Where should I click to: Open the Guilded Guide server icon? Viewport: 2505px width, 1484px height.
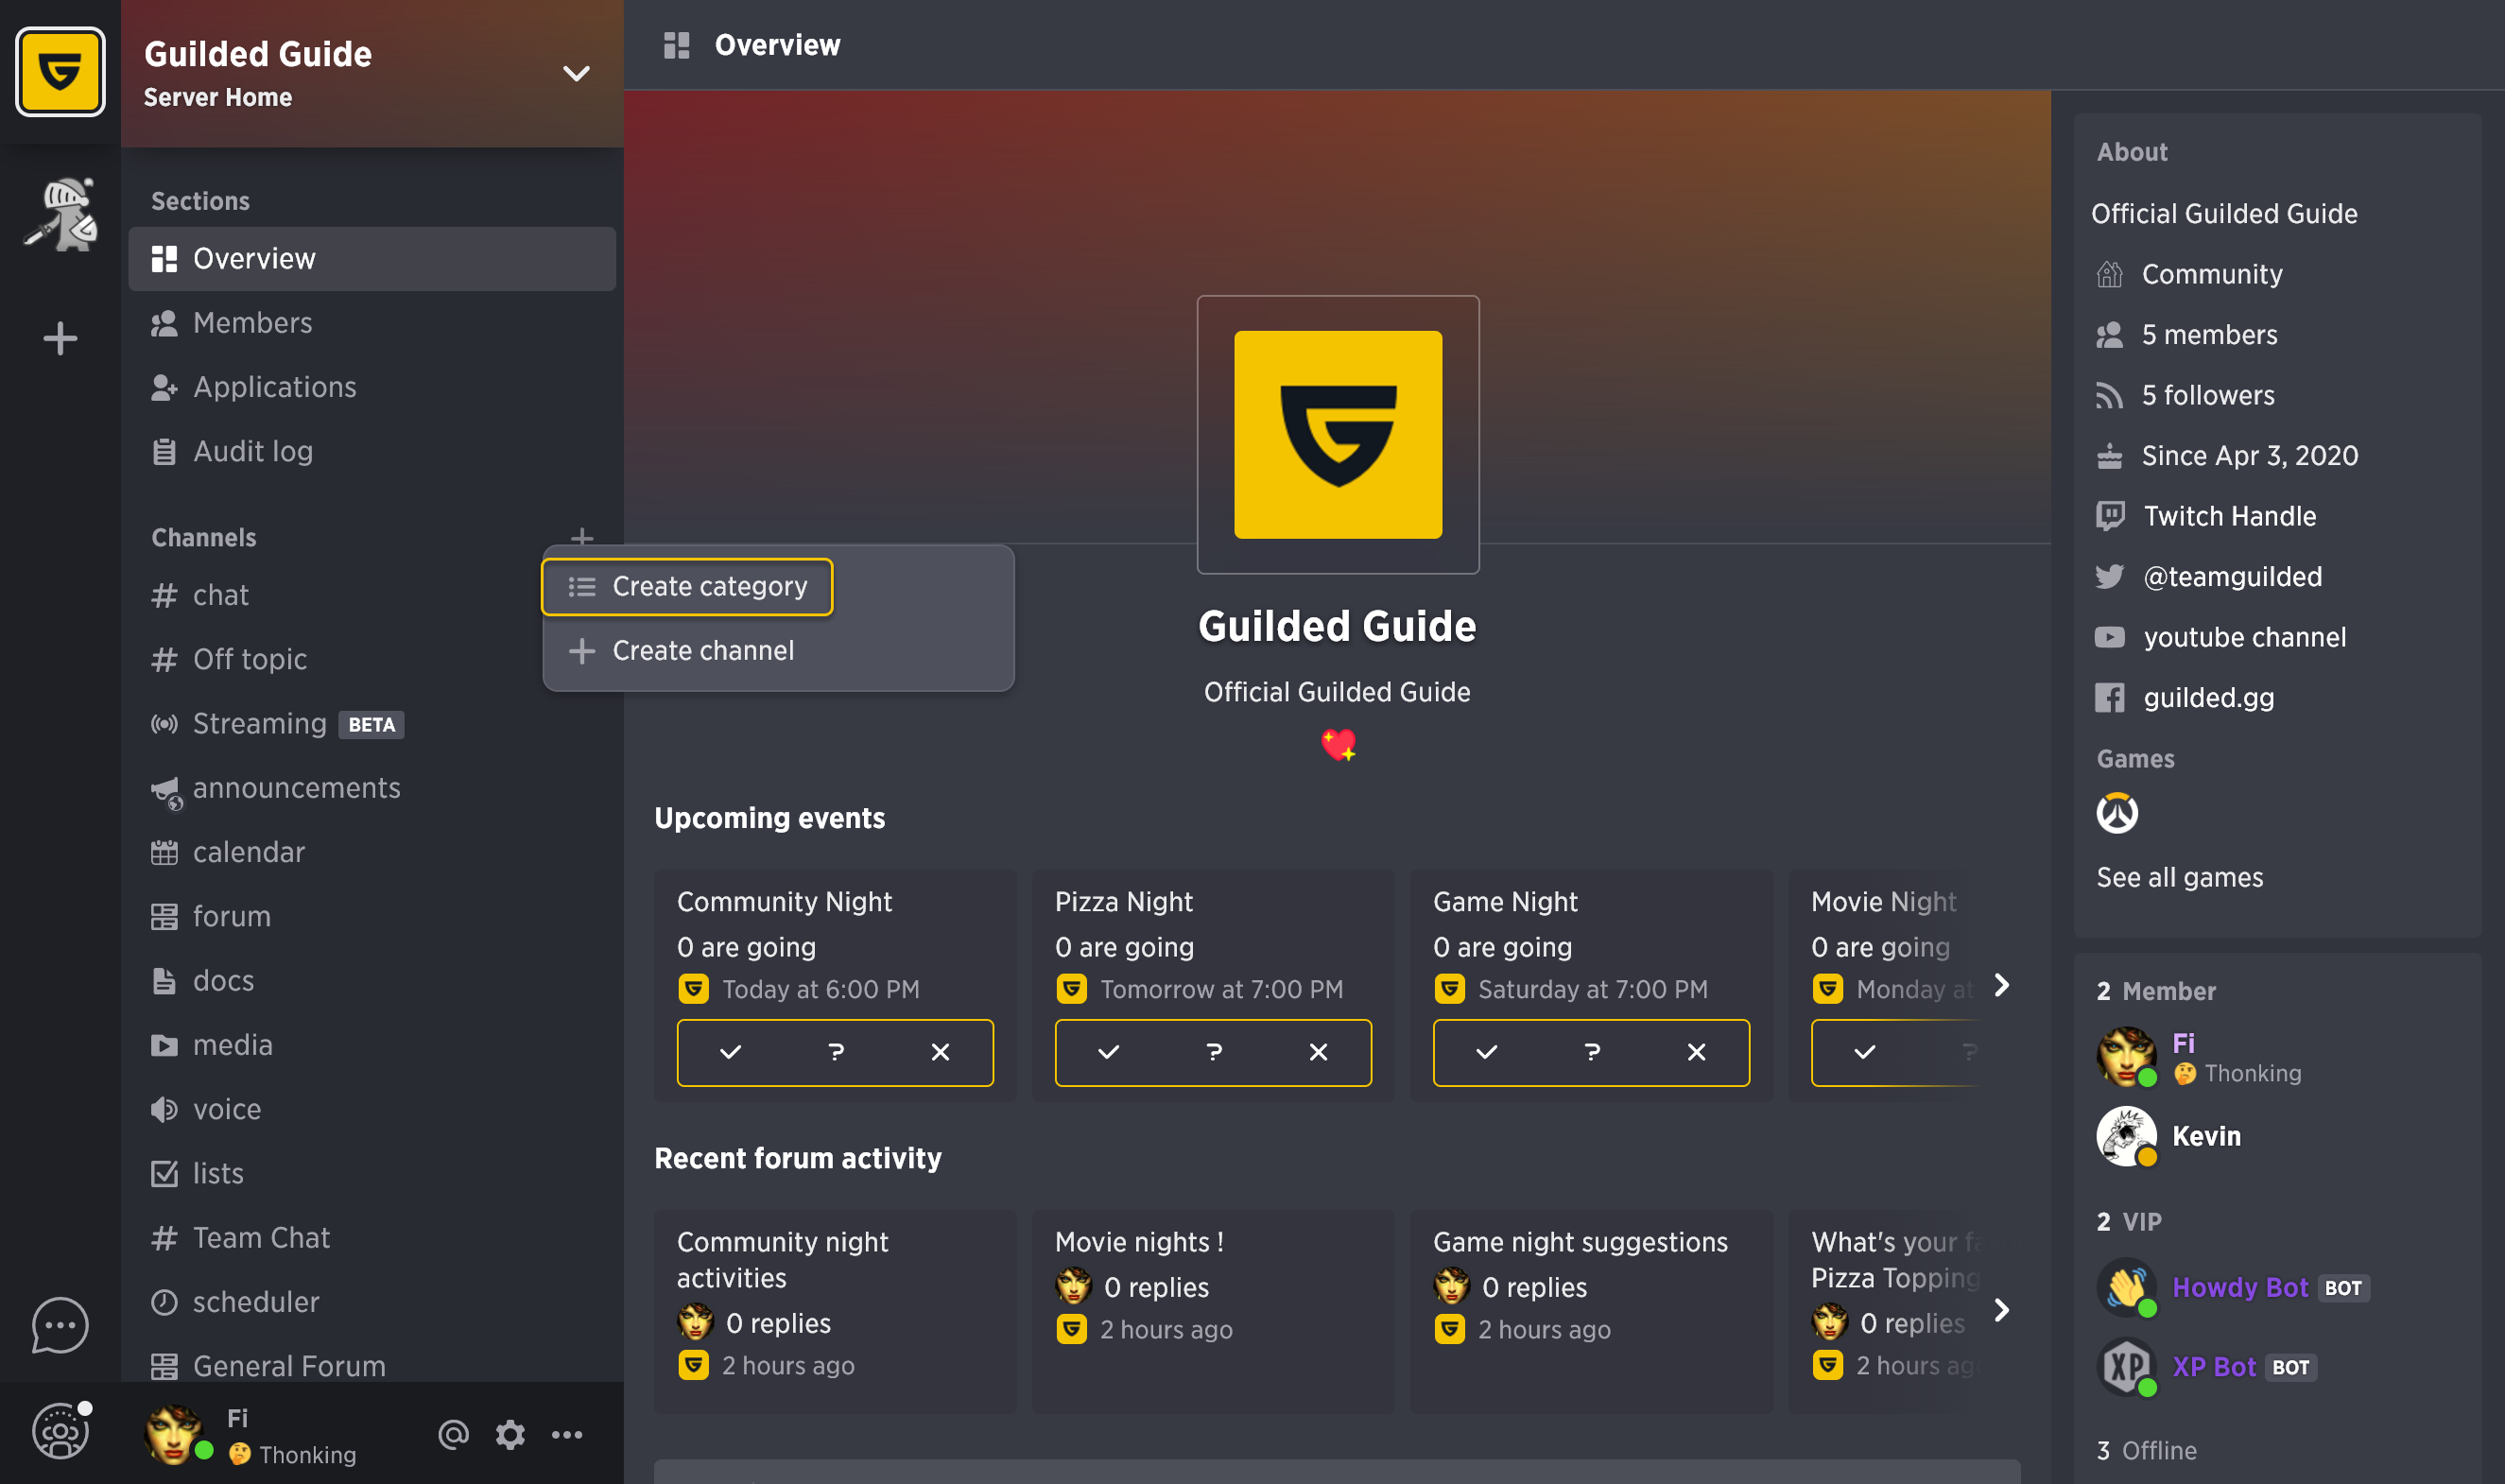coord(60,72)
